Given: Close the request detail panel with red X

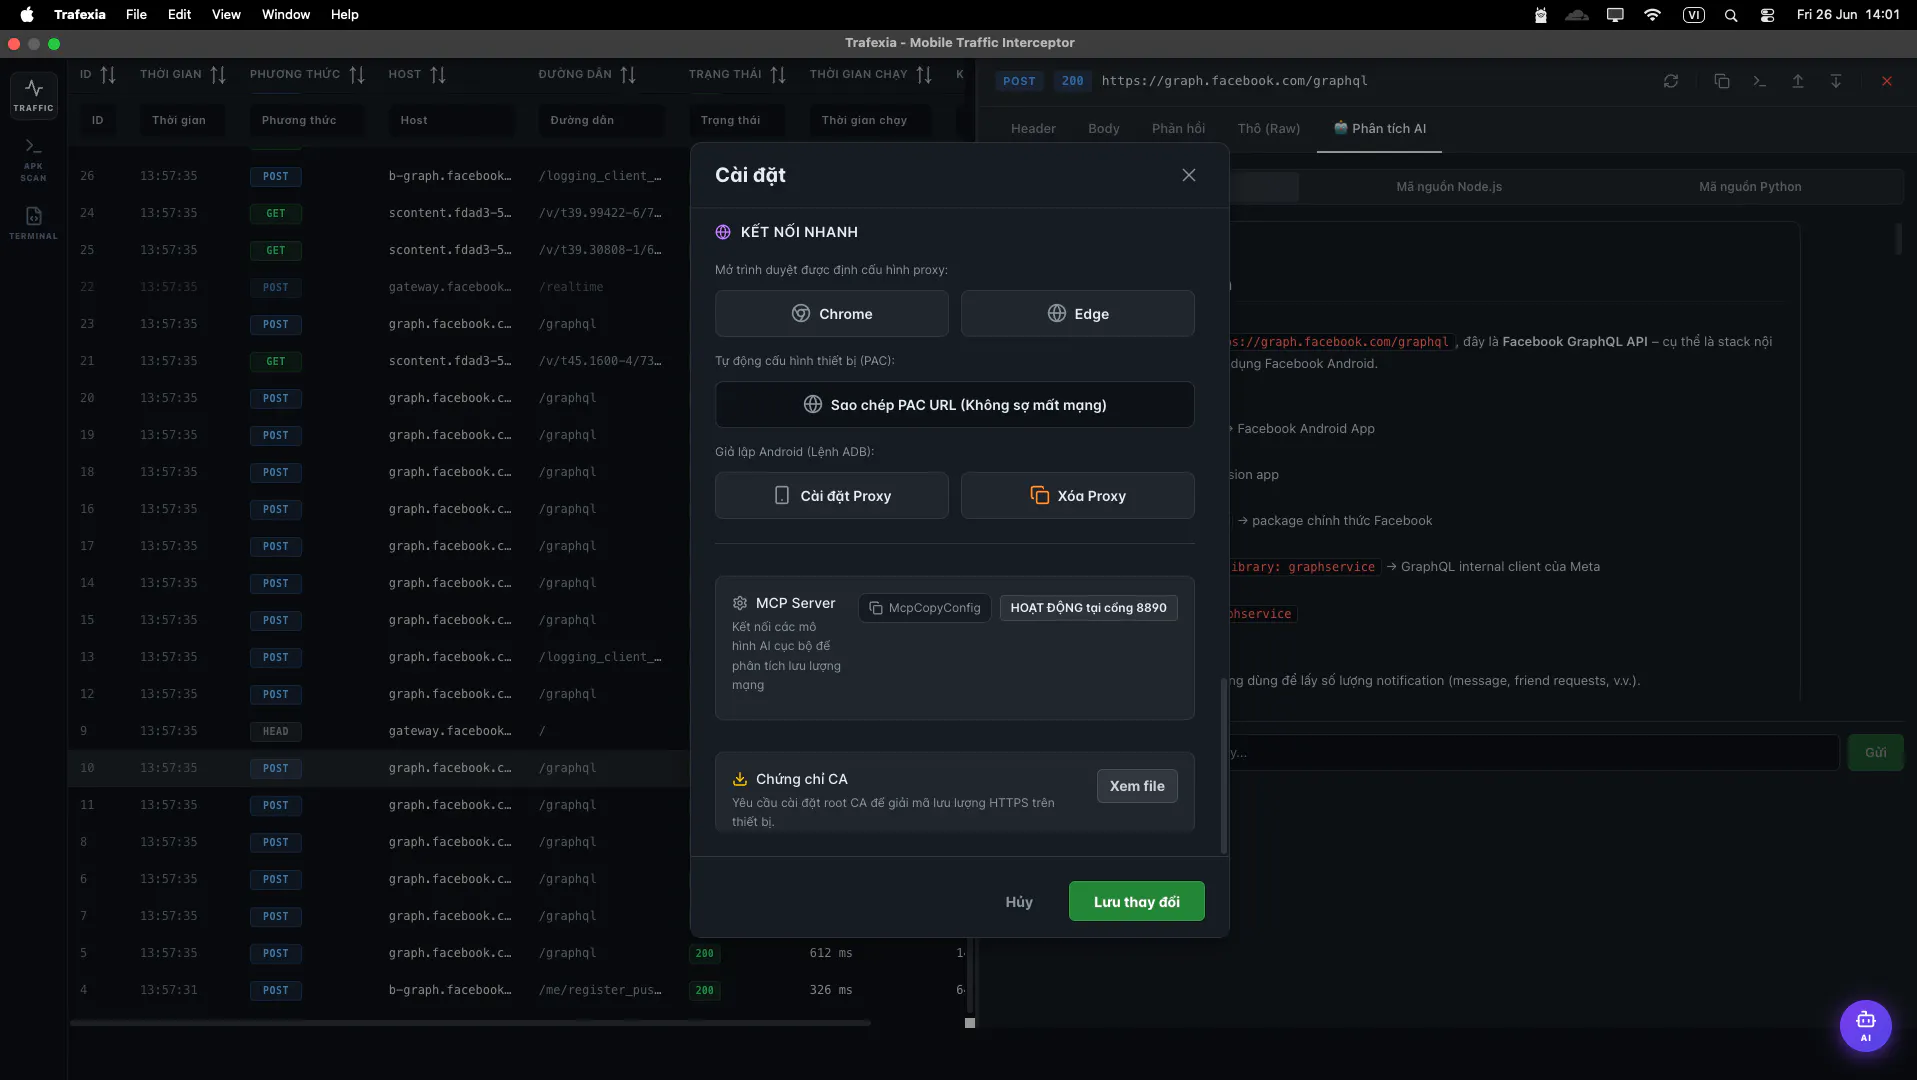Looking at the screenshot, I should click(1886, 81).
